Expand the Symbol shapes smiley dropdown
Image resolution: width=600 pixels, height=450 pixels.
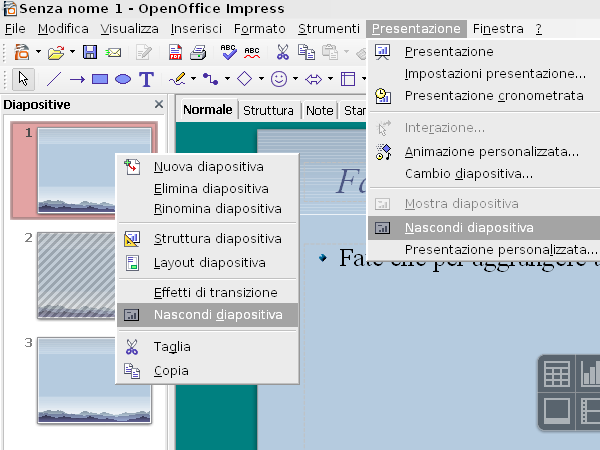[x=295, y=79]
